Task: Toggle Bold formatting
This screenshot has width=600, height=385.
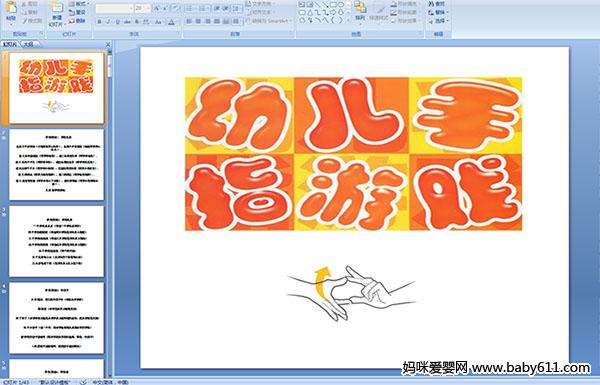Action: (x=99, y=22)
